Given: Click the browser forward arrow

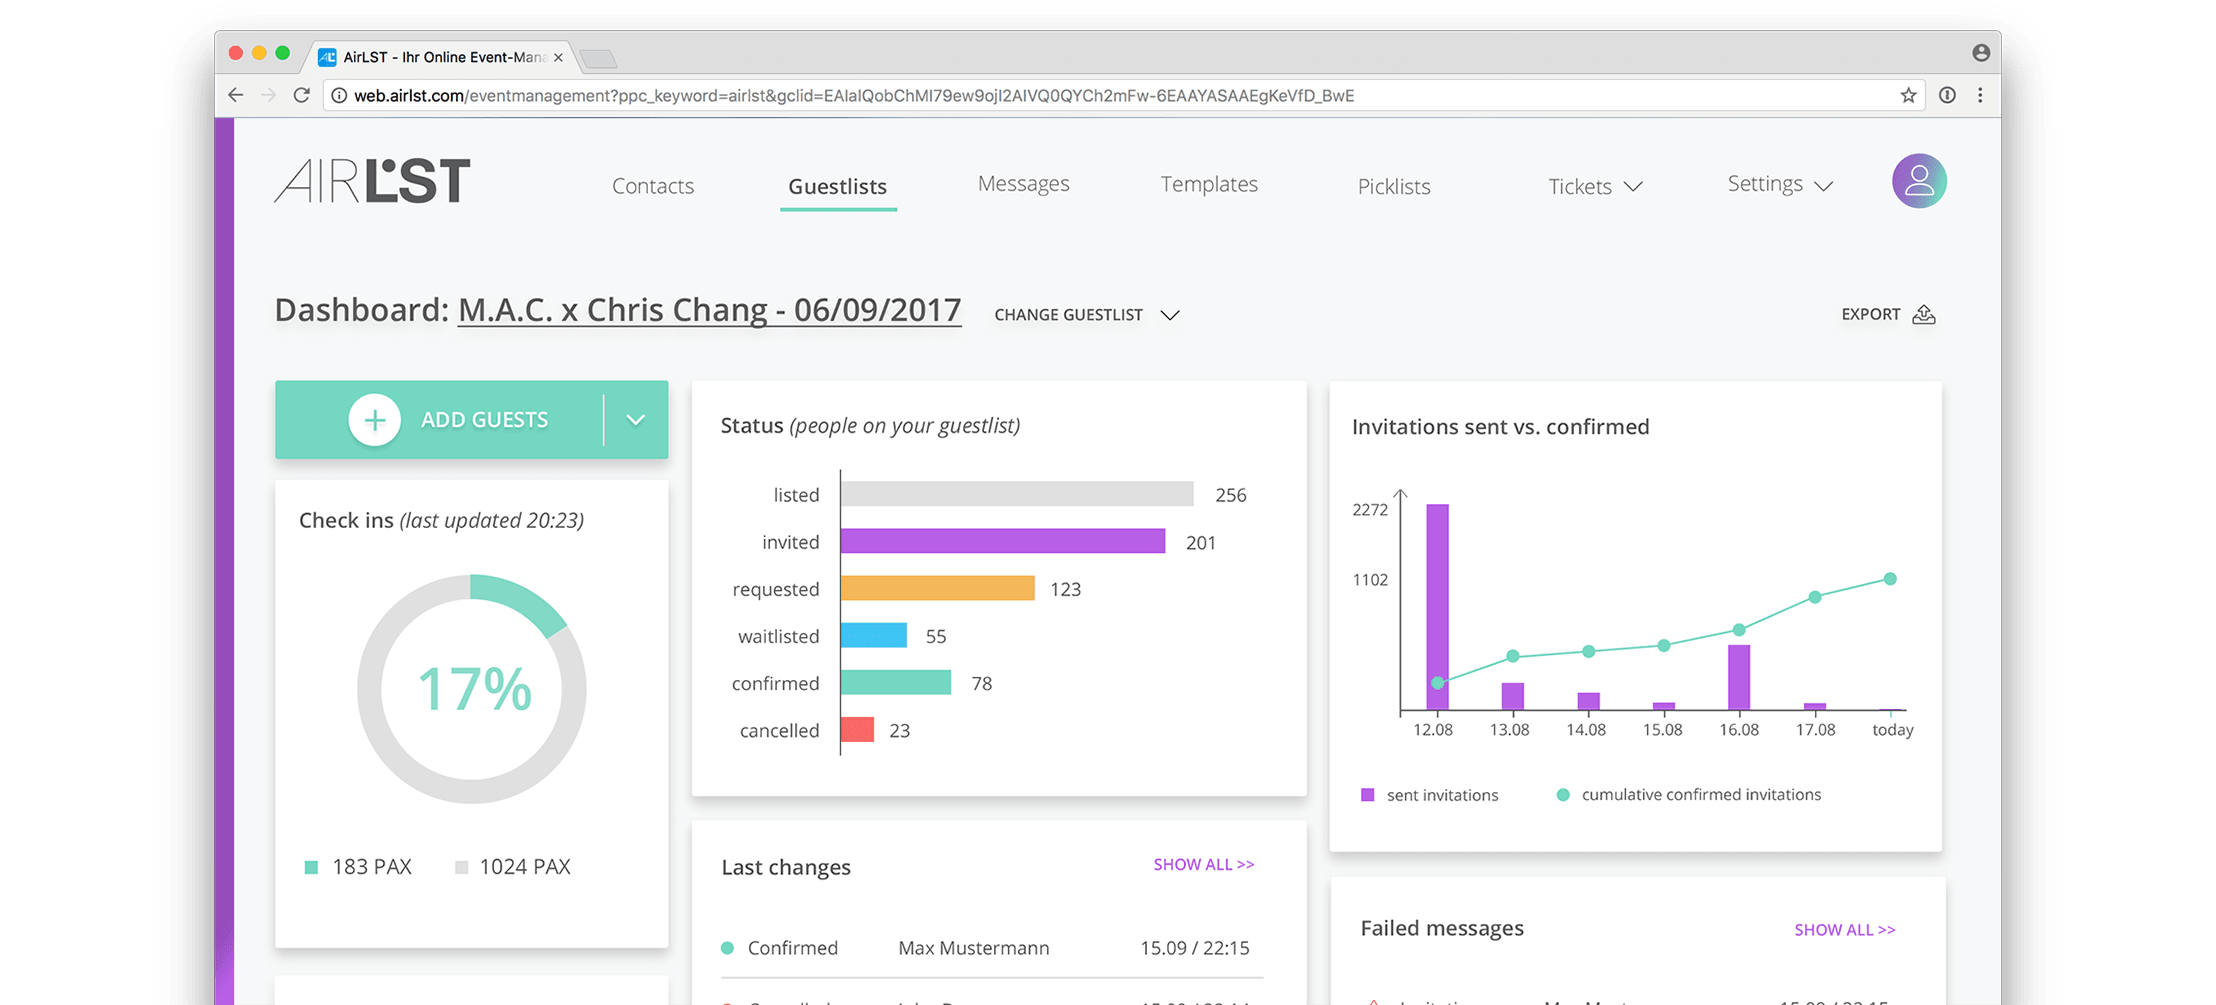Looking at the screenshot, I should [x=268, y=95].
